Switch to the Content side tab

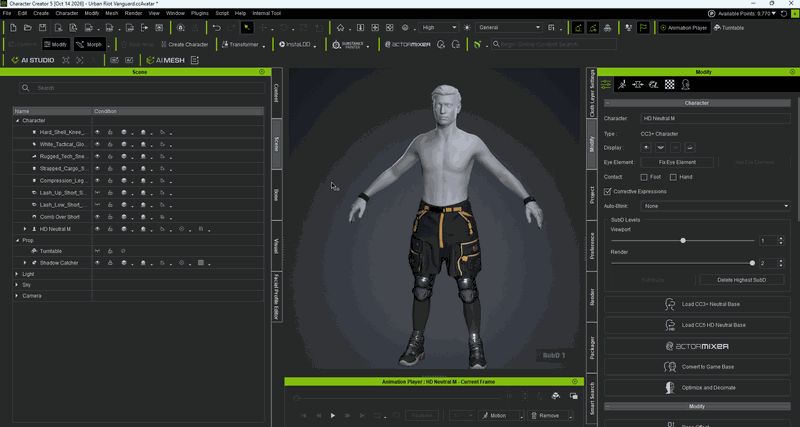tap(277, 93)
